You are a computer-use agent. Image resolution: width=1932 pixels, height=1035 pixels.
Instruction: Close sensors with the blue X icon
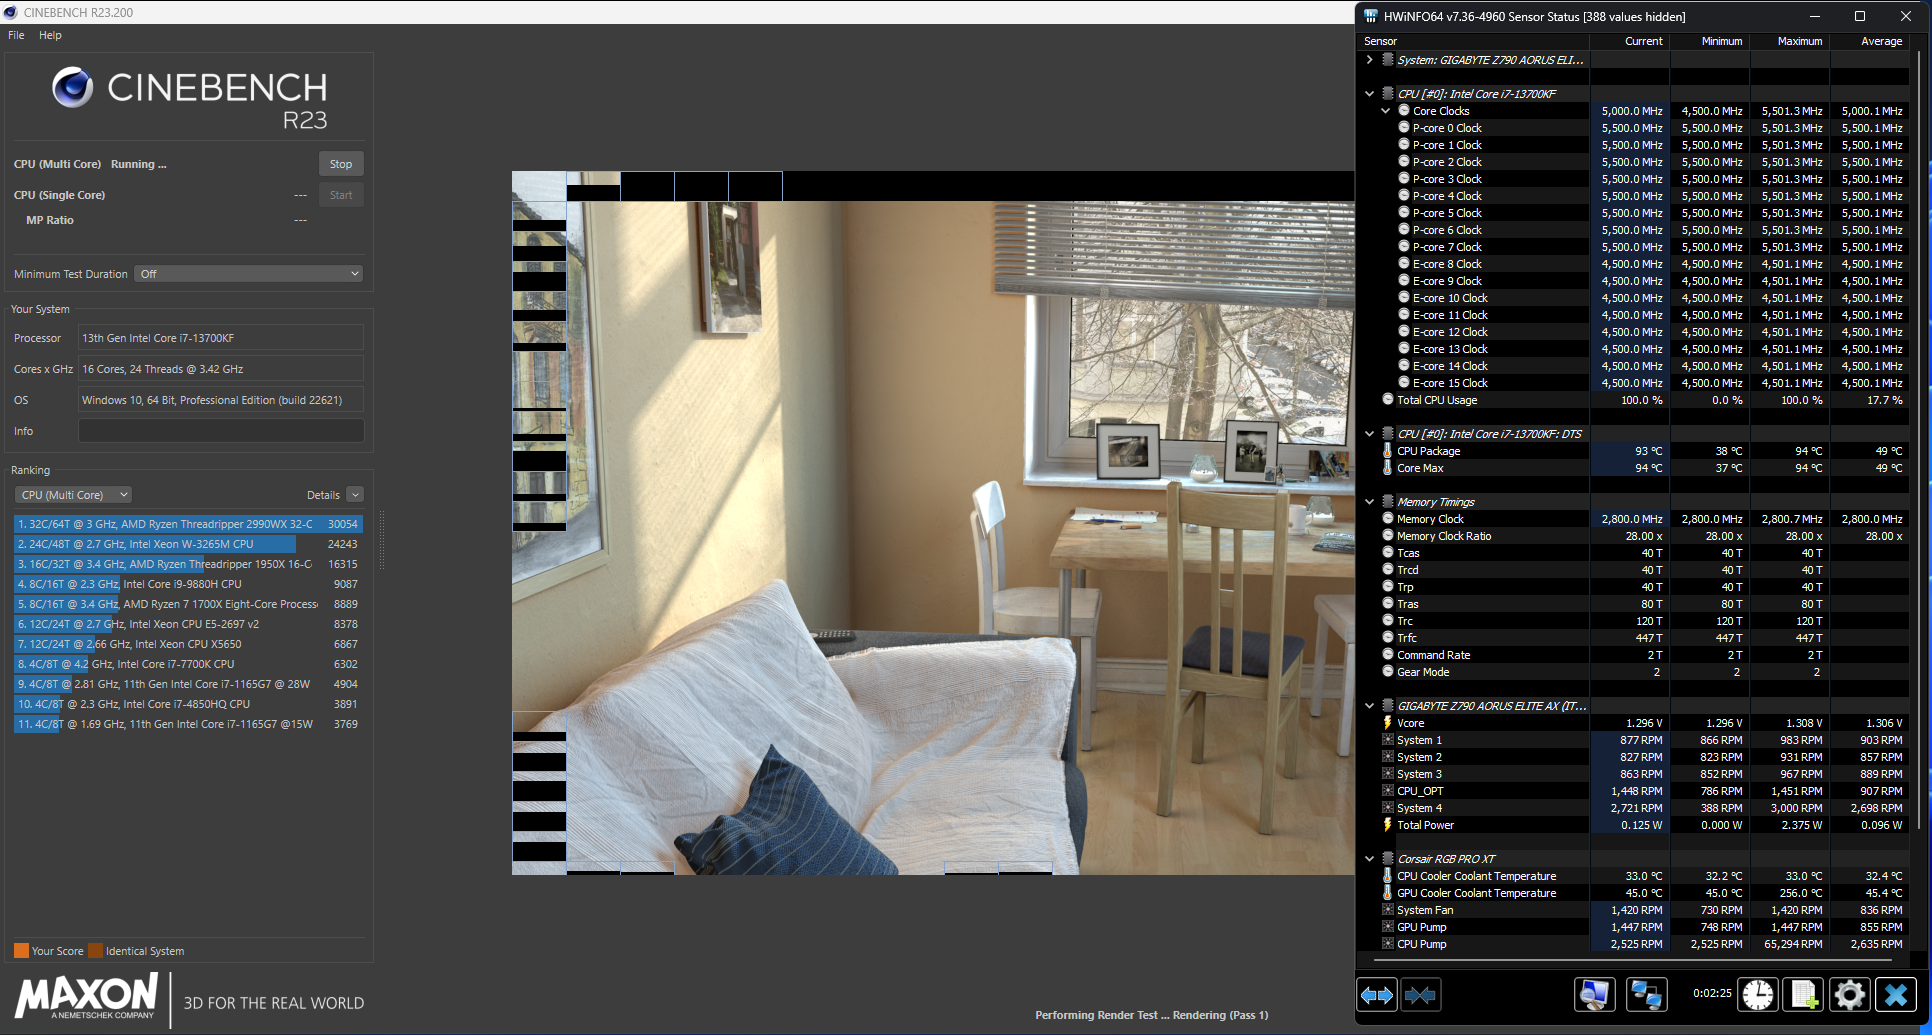[1896, 995]
